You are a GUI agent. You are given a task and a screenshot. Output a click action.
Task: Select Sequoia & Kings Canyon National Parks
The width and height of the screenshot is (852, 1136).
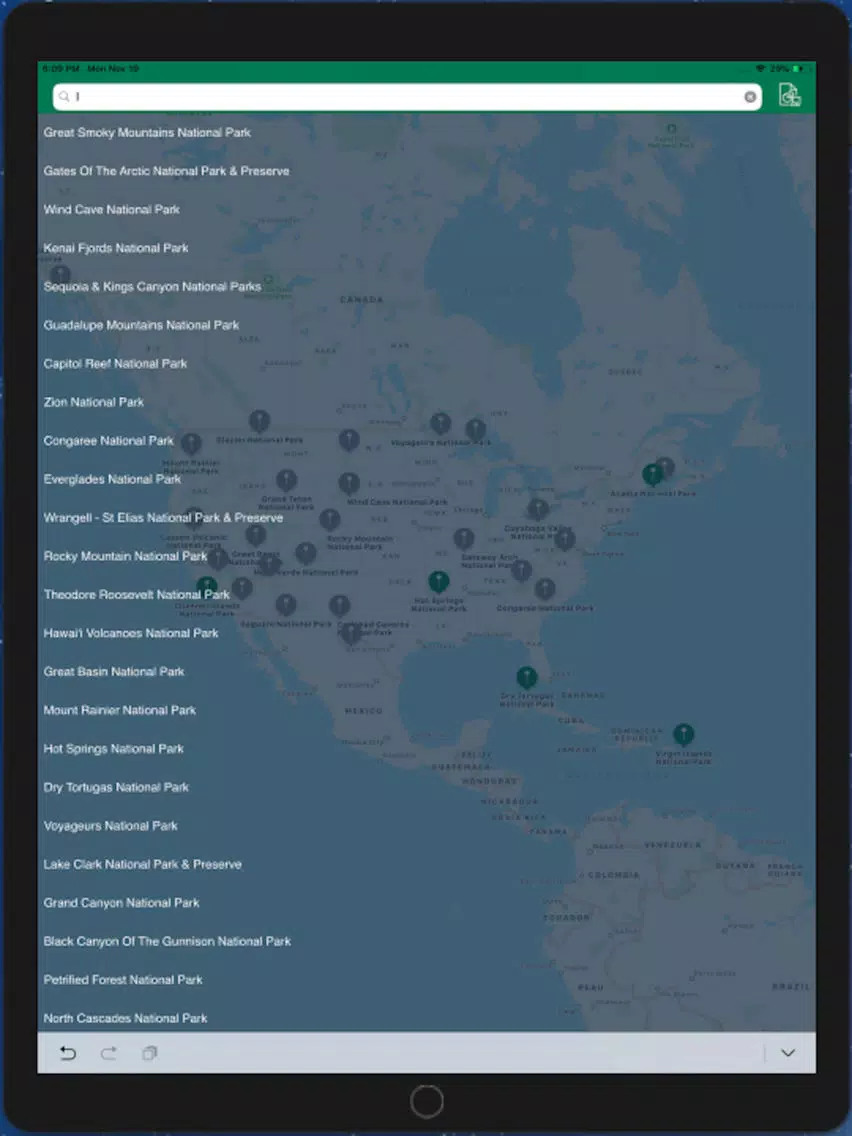pyautogui.click(x=152, y=287)
